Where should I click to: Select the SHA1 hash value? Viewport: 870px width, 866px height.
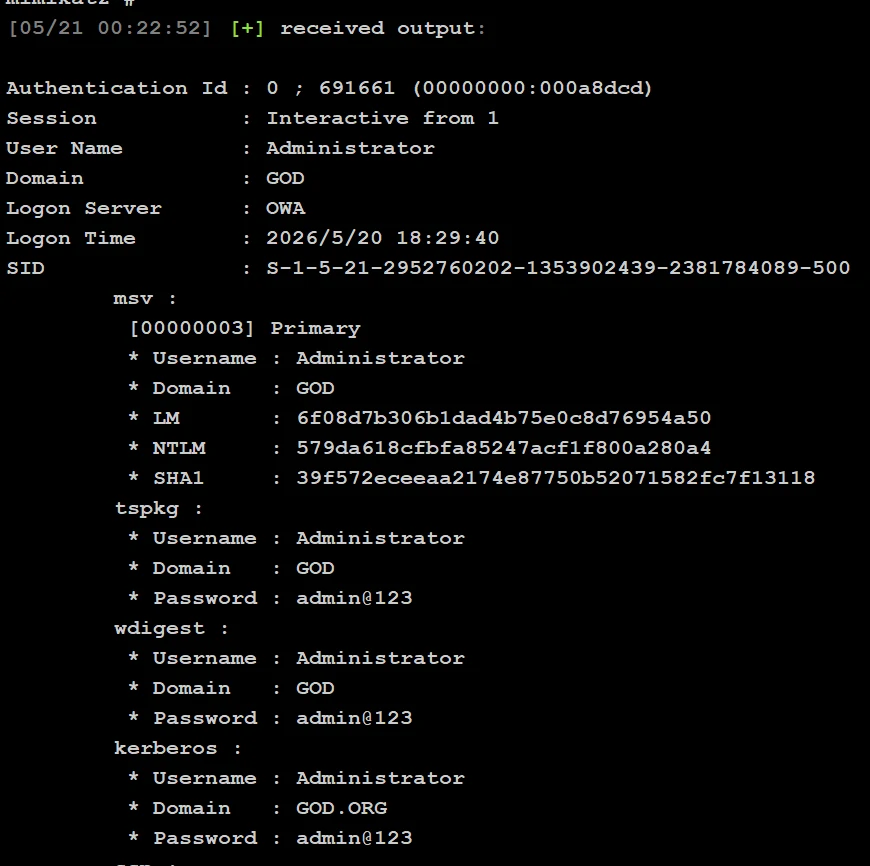pyautogui.click(x=555, y=478)
